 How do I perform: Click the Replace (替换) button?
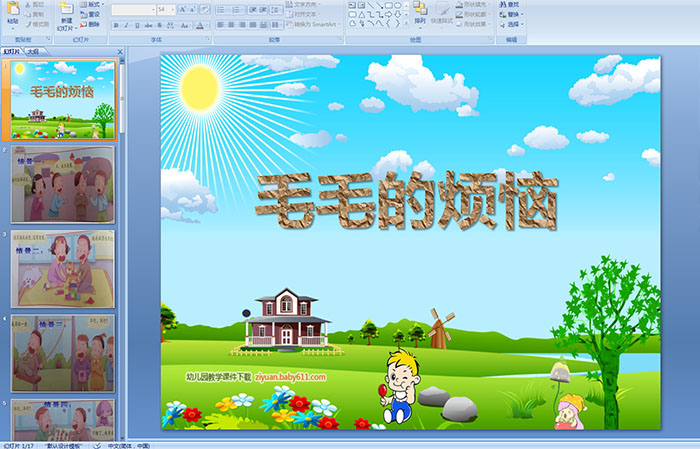[512, 15]
